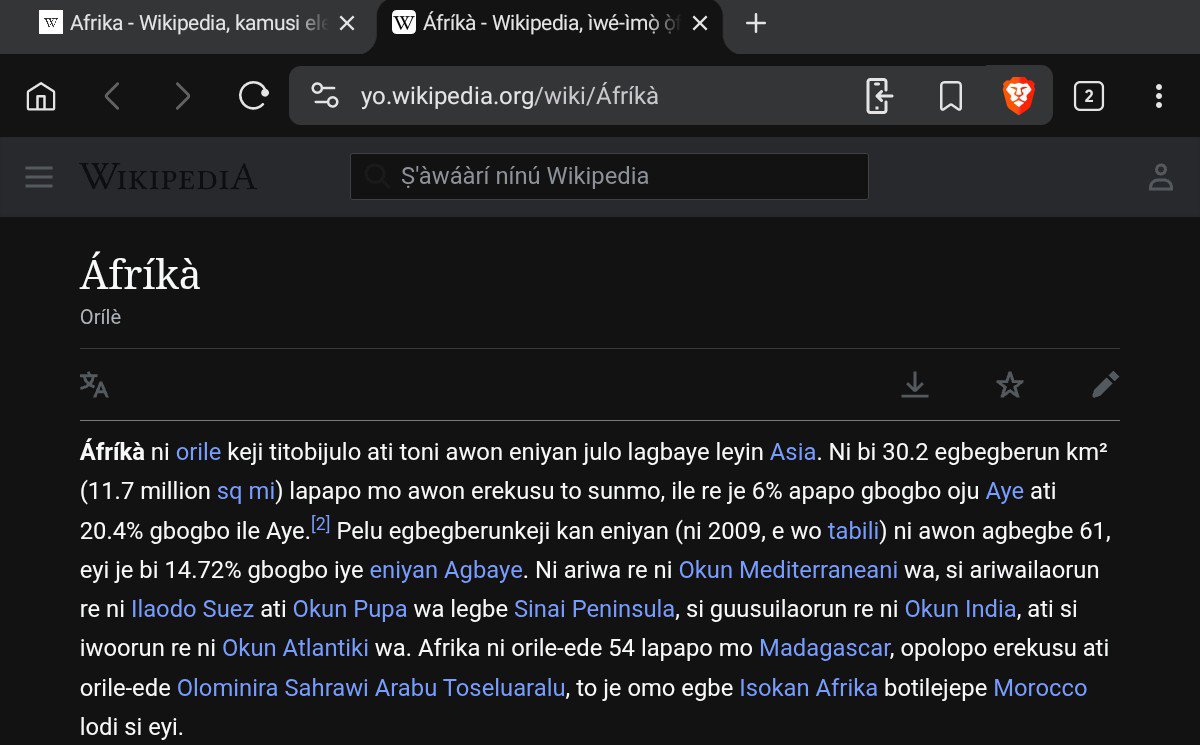Open Wikipedia hamburger main menu

39,177
